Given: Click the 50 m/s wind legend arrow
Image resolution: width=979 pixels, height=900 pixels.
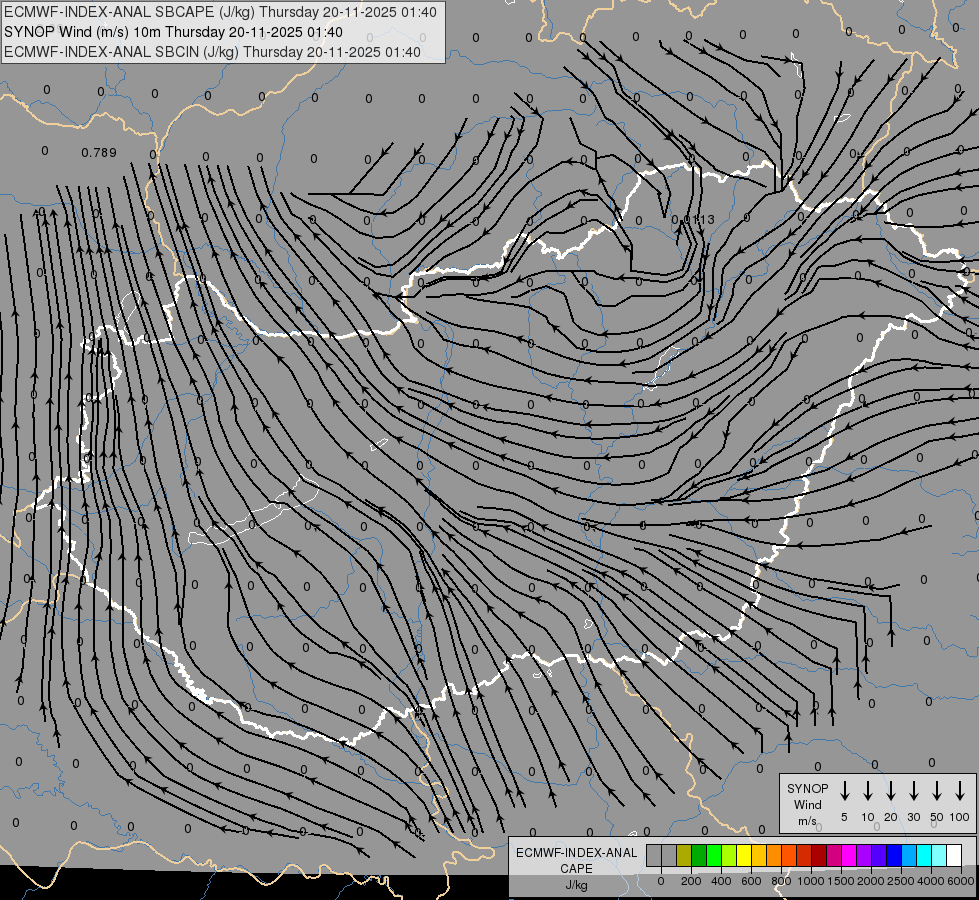Looking at the screenshot, I should coord(937,790).
